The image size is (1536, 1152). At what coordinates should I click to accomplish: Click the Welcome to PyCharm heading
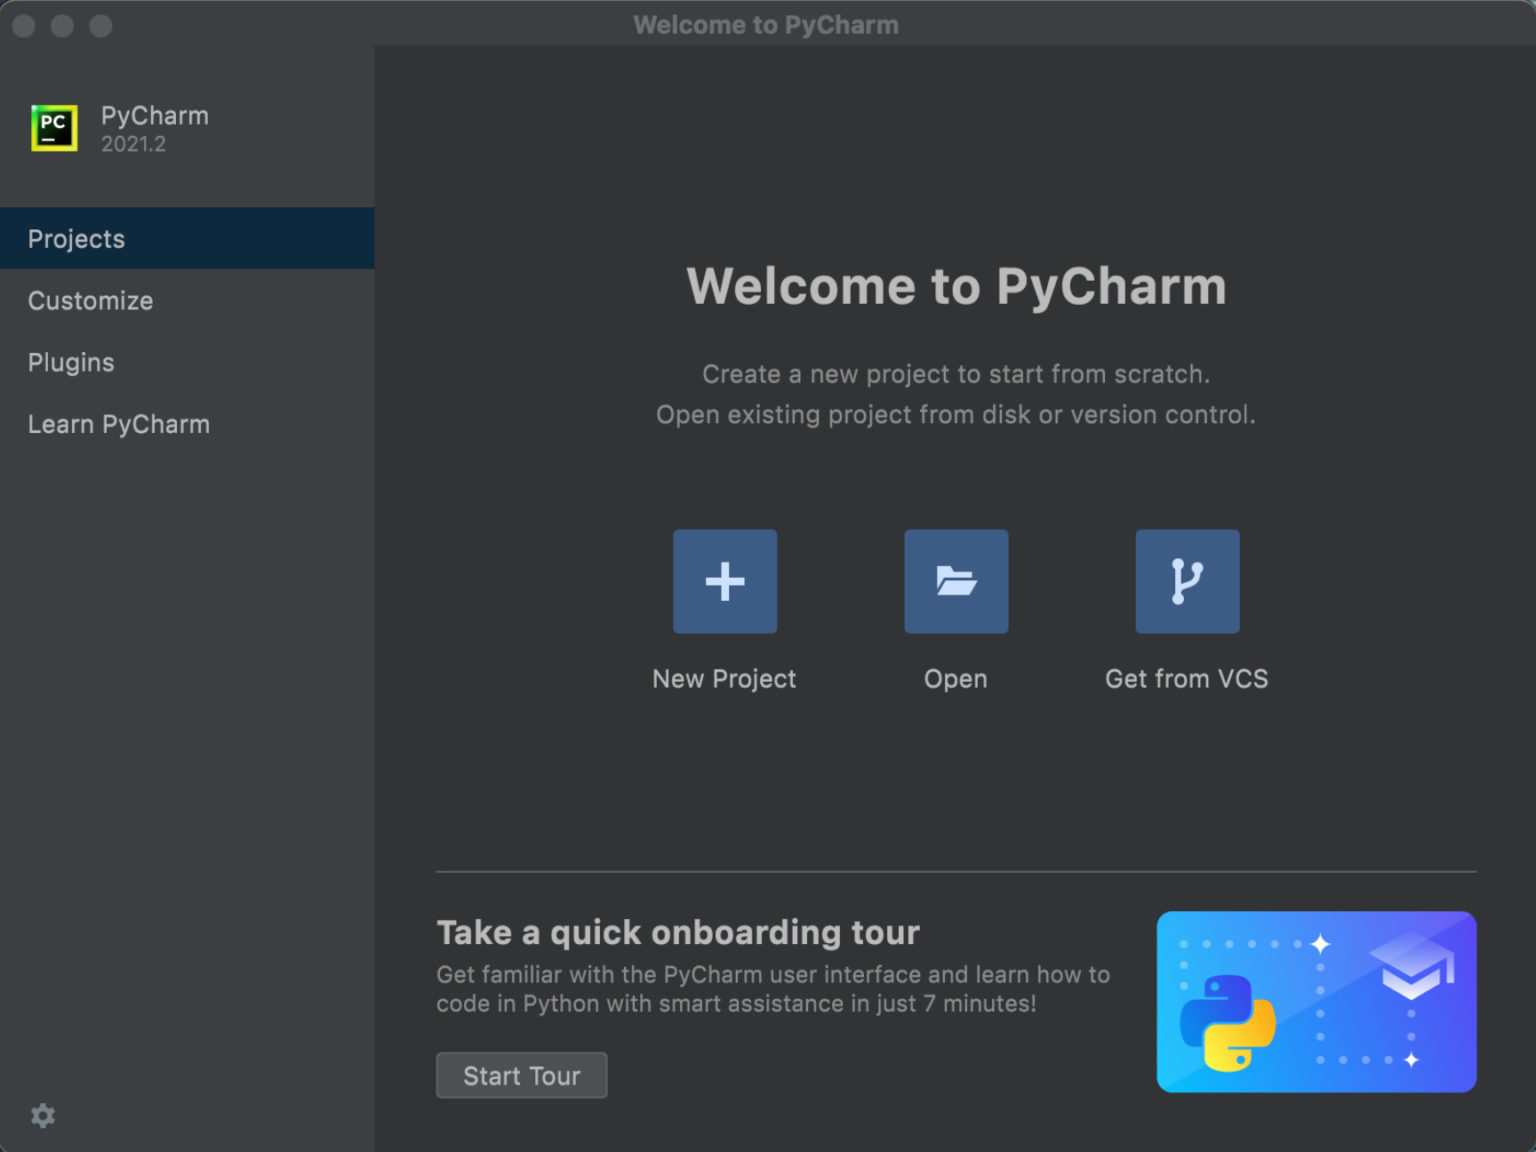(x=957, y=287)
